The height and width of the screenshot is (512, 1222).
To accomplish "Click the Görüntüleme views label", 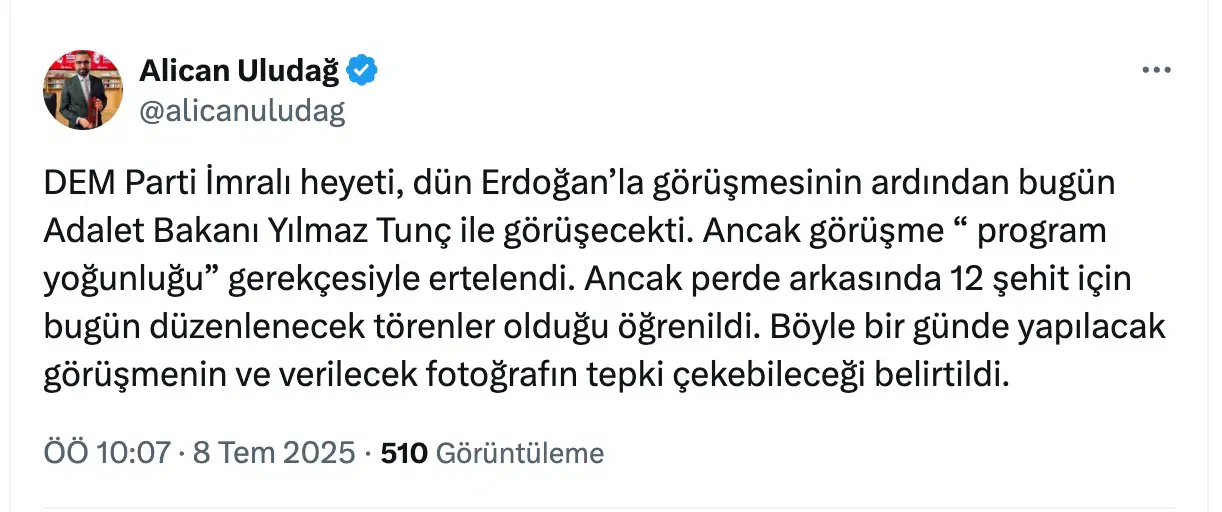I will pyautogui.click(x=520, y=454).
